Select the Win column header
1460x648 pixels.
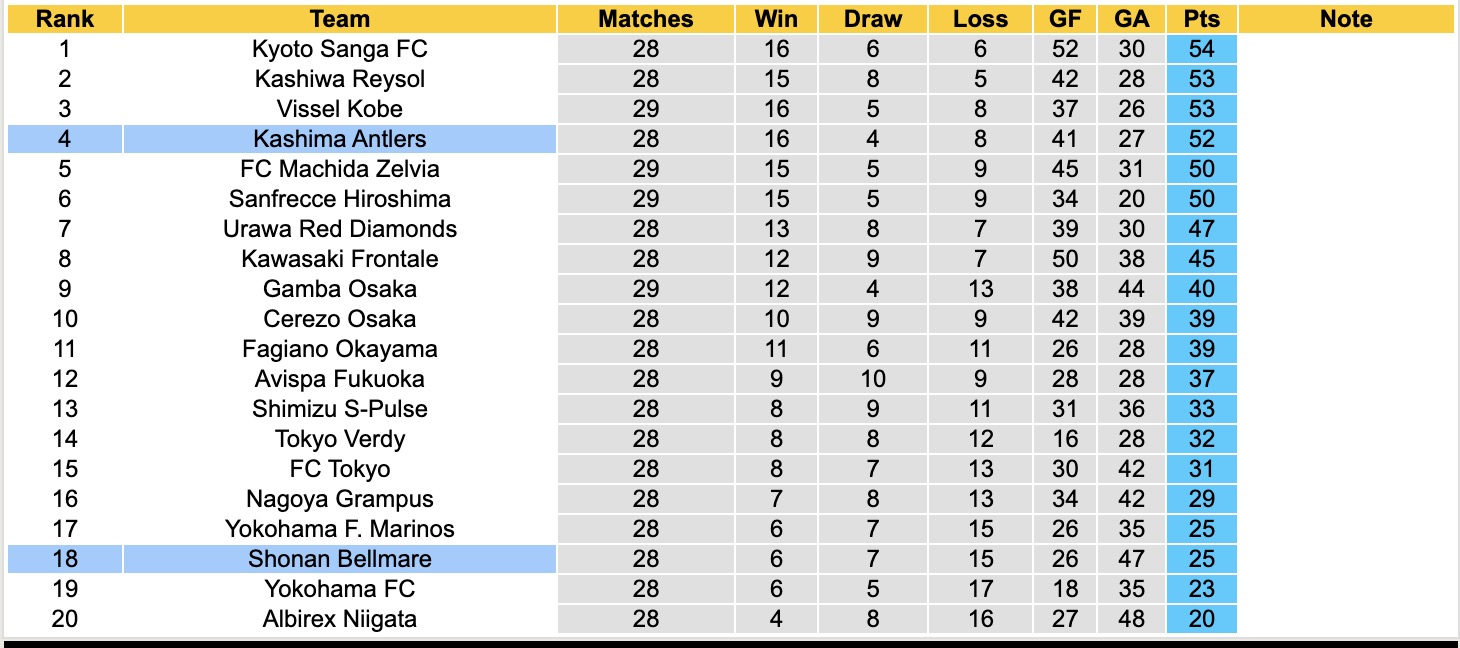click(776, 19)
